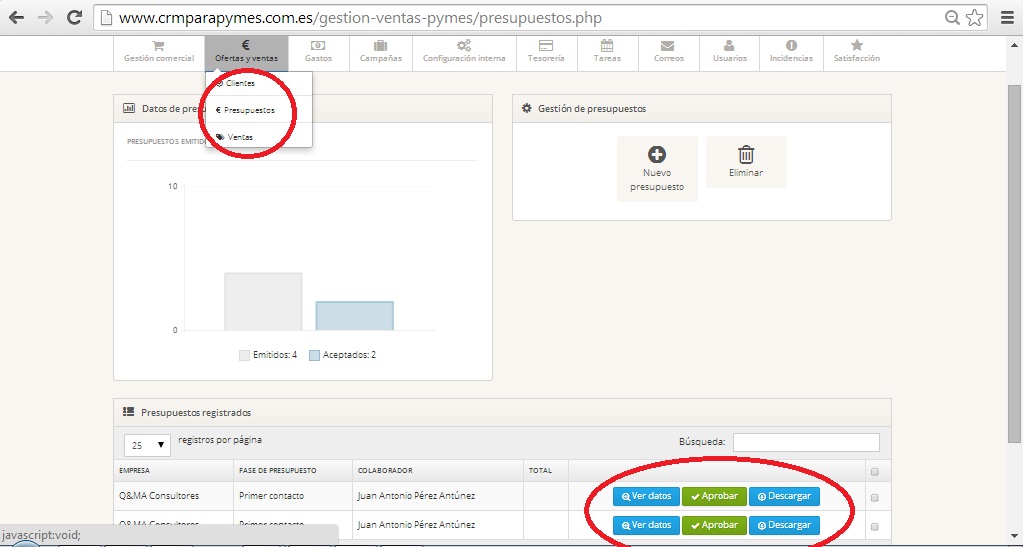Click the Eliminar trash button
This screenshot has width=1023, height=547.
coord(746,162)
